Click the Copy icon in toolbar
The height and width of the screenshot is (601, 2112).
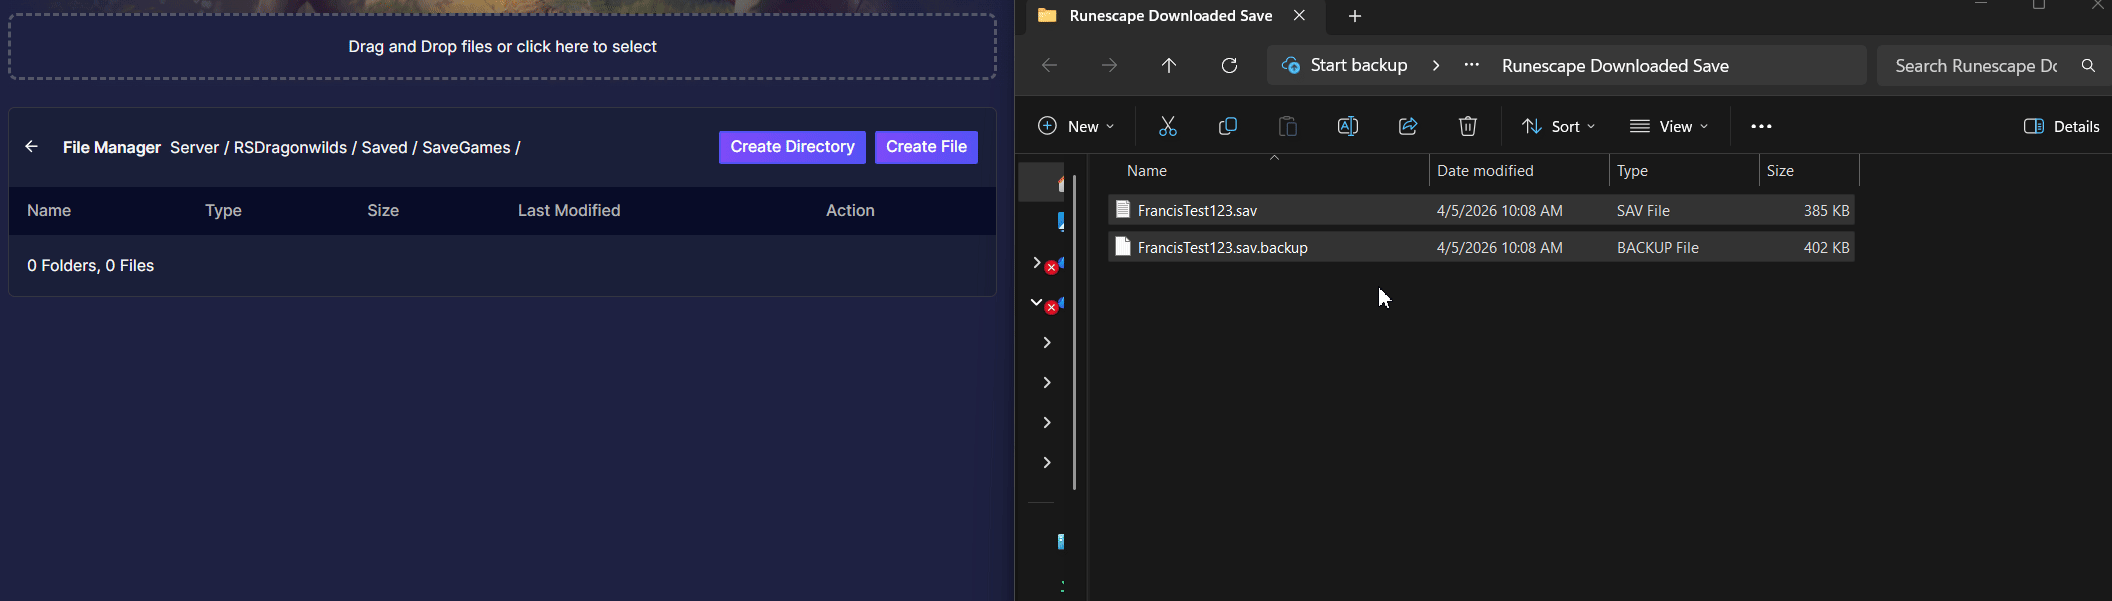1227,126
